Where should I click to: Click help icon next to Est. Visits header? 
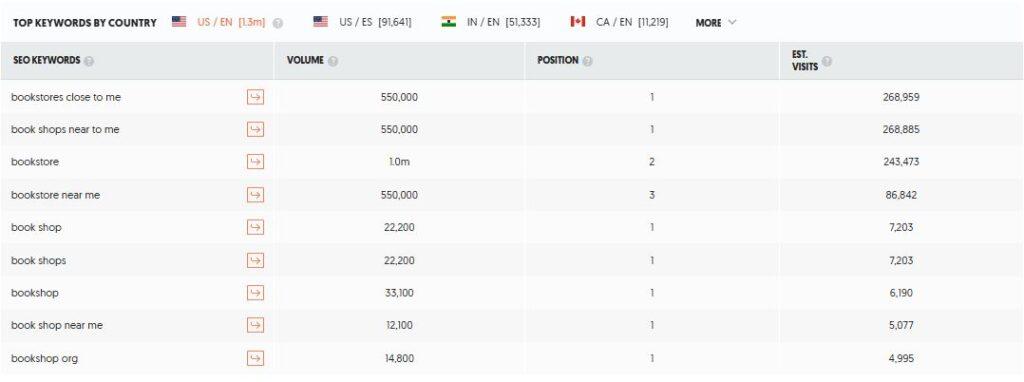(x=827, y=61)
